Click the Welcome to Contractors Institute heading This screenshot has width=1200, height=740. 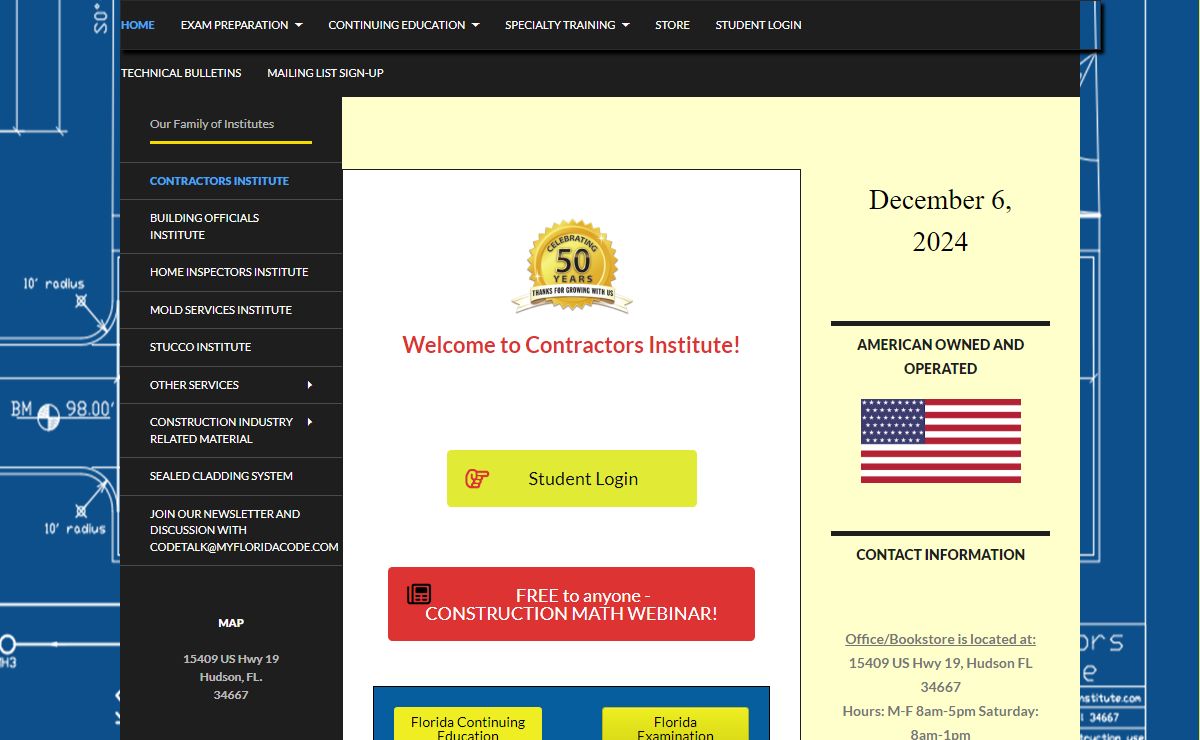[x=571, y=345]
